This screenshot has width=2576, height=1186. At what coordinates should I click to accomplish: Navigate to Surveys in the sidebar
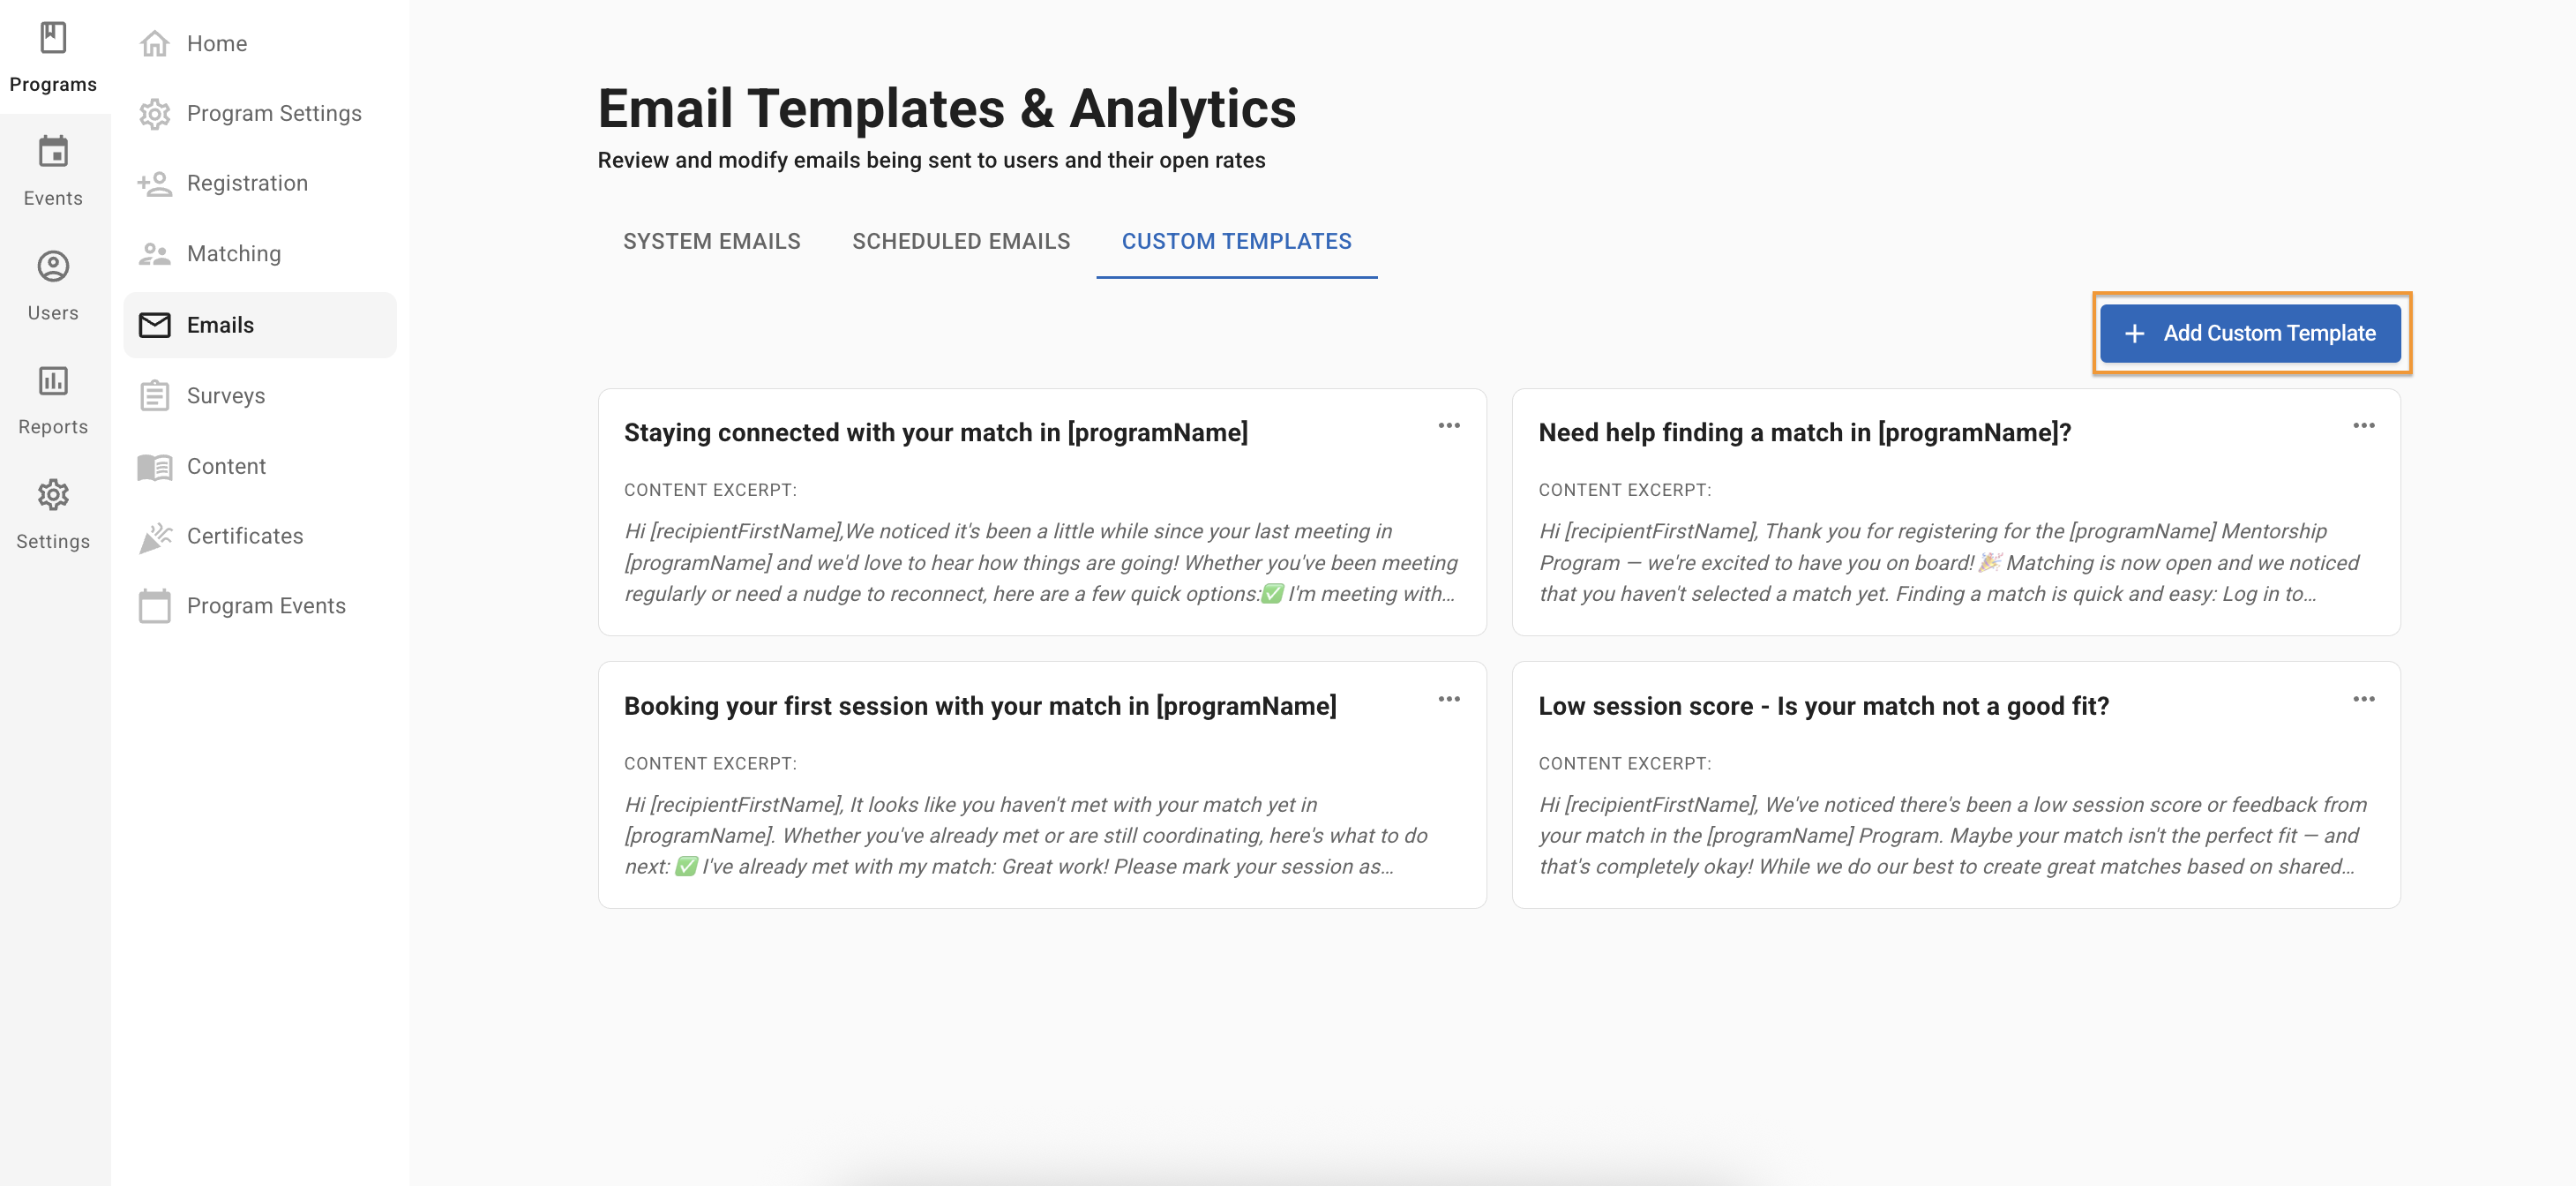226,396
